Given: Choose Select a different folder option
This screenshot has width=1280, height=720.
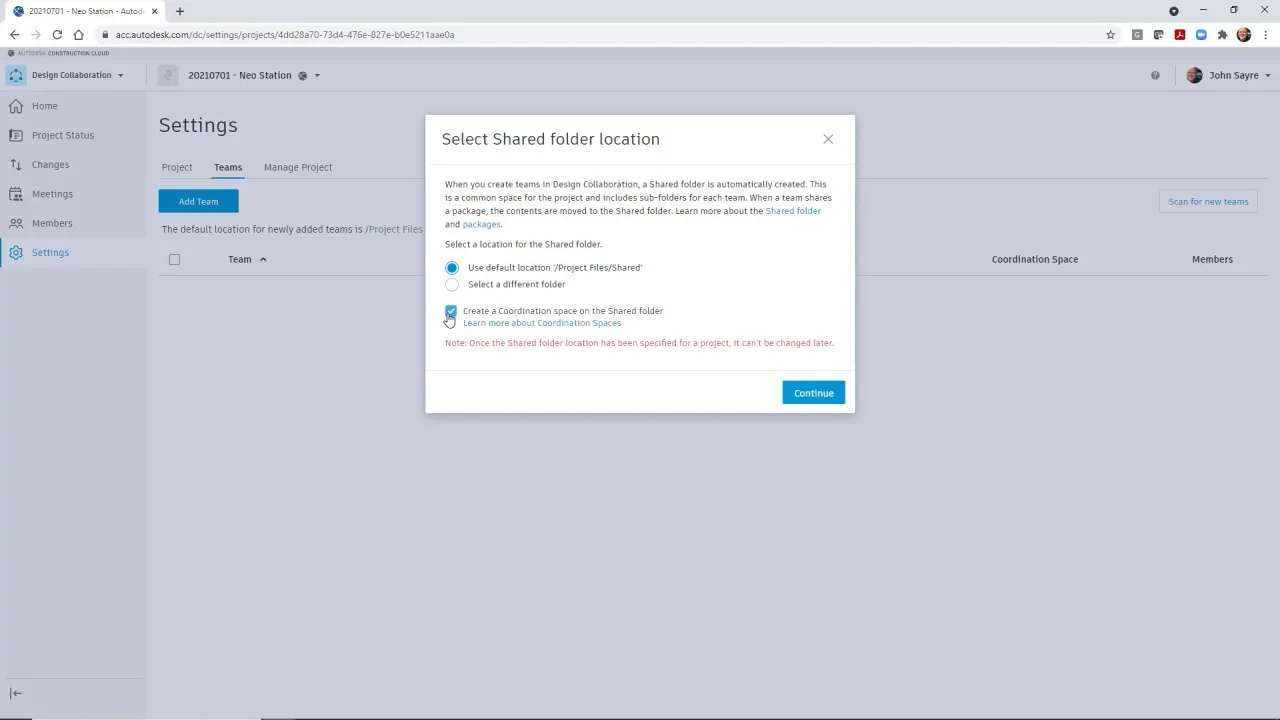Looking at the screenshot, I should coord(452,284).
